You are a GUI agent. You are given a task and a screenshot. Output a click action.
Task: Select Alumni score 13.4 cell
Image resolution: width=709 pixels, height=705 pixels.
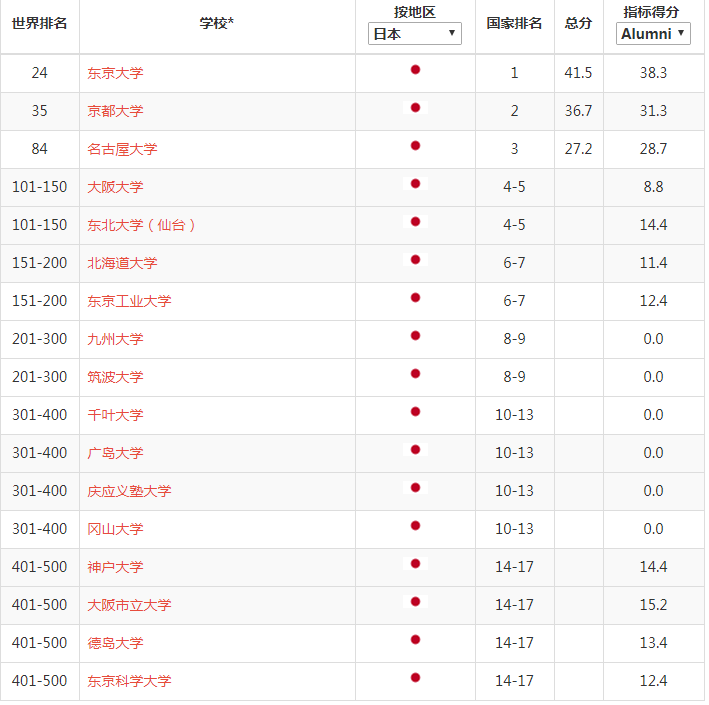(653, 643)
